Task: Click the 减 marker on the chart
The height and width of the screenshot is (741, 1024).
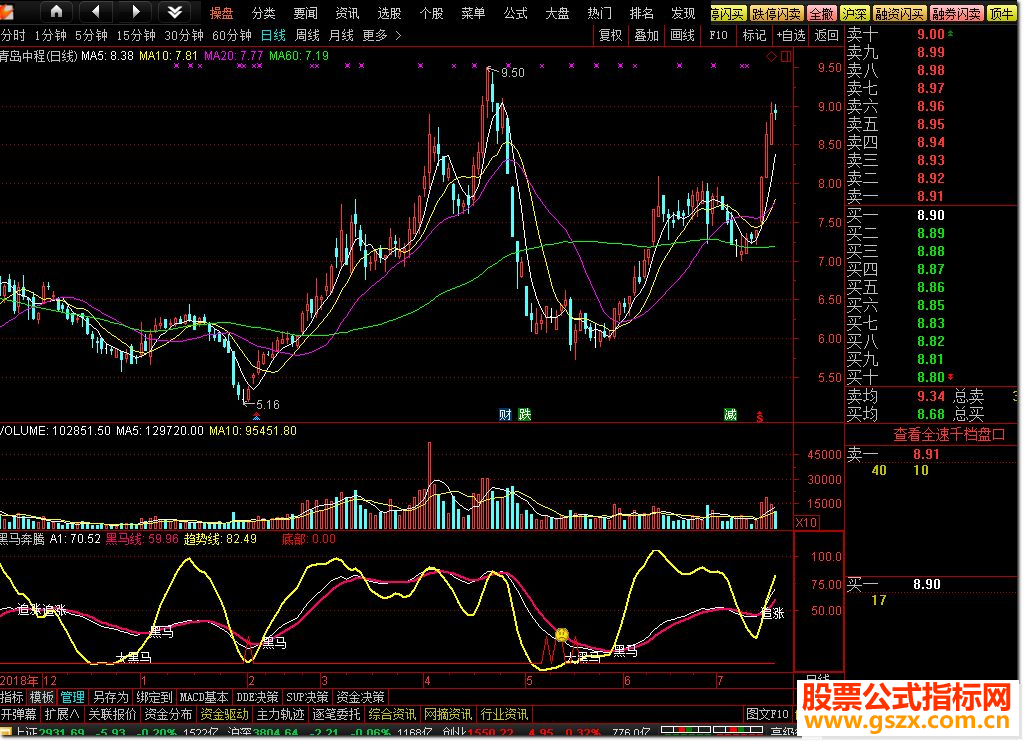Action: [x=730, y=415]
